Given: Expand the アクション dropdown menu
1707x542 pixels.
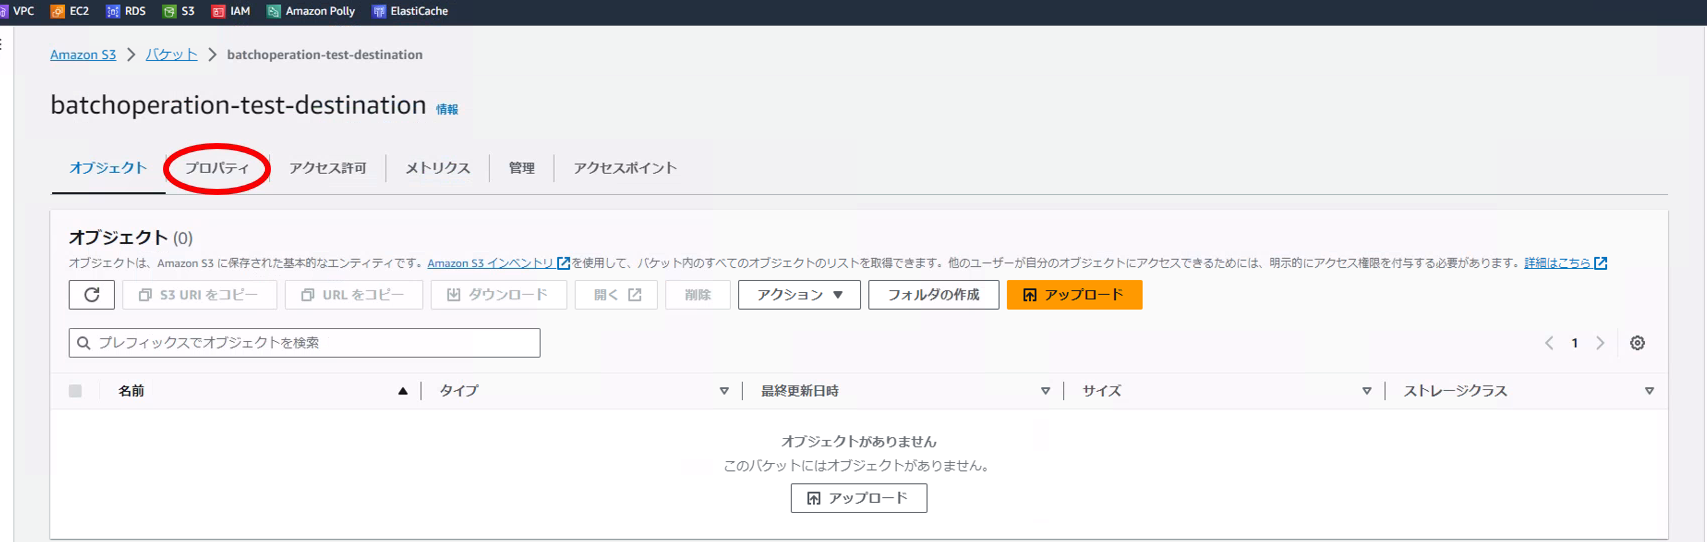Looking at the screenshot, I should tap(799, 295).
